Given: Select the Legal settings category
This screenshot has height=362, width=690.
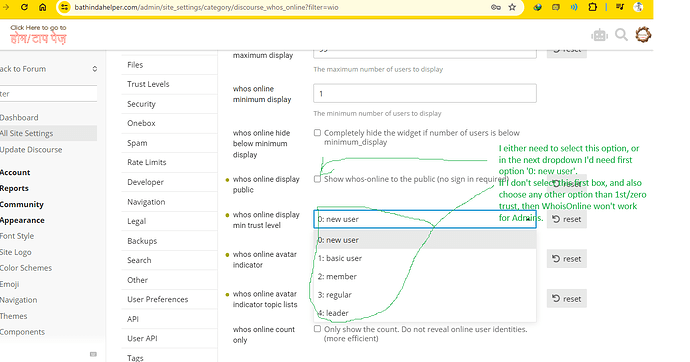Looking at the screenshot, I should point(169,221).
